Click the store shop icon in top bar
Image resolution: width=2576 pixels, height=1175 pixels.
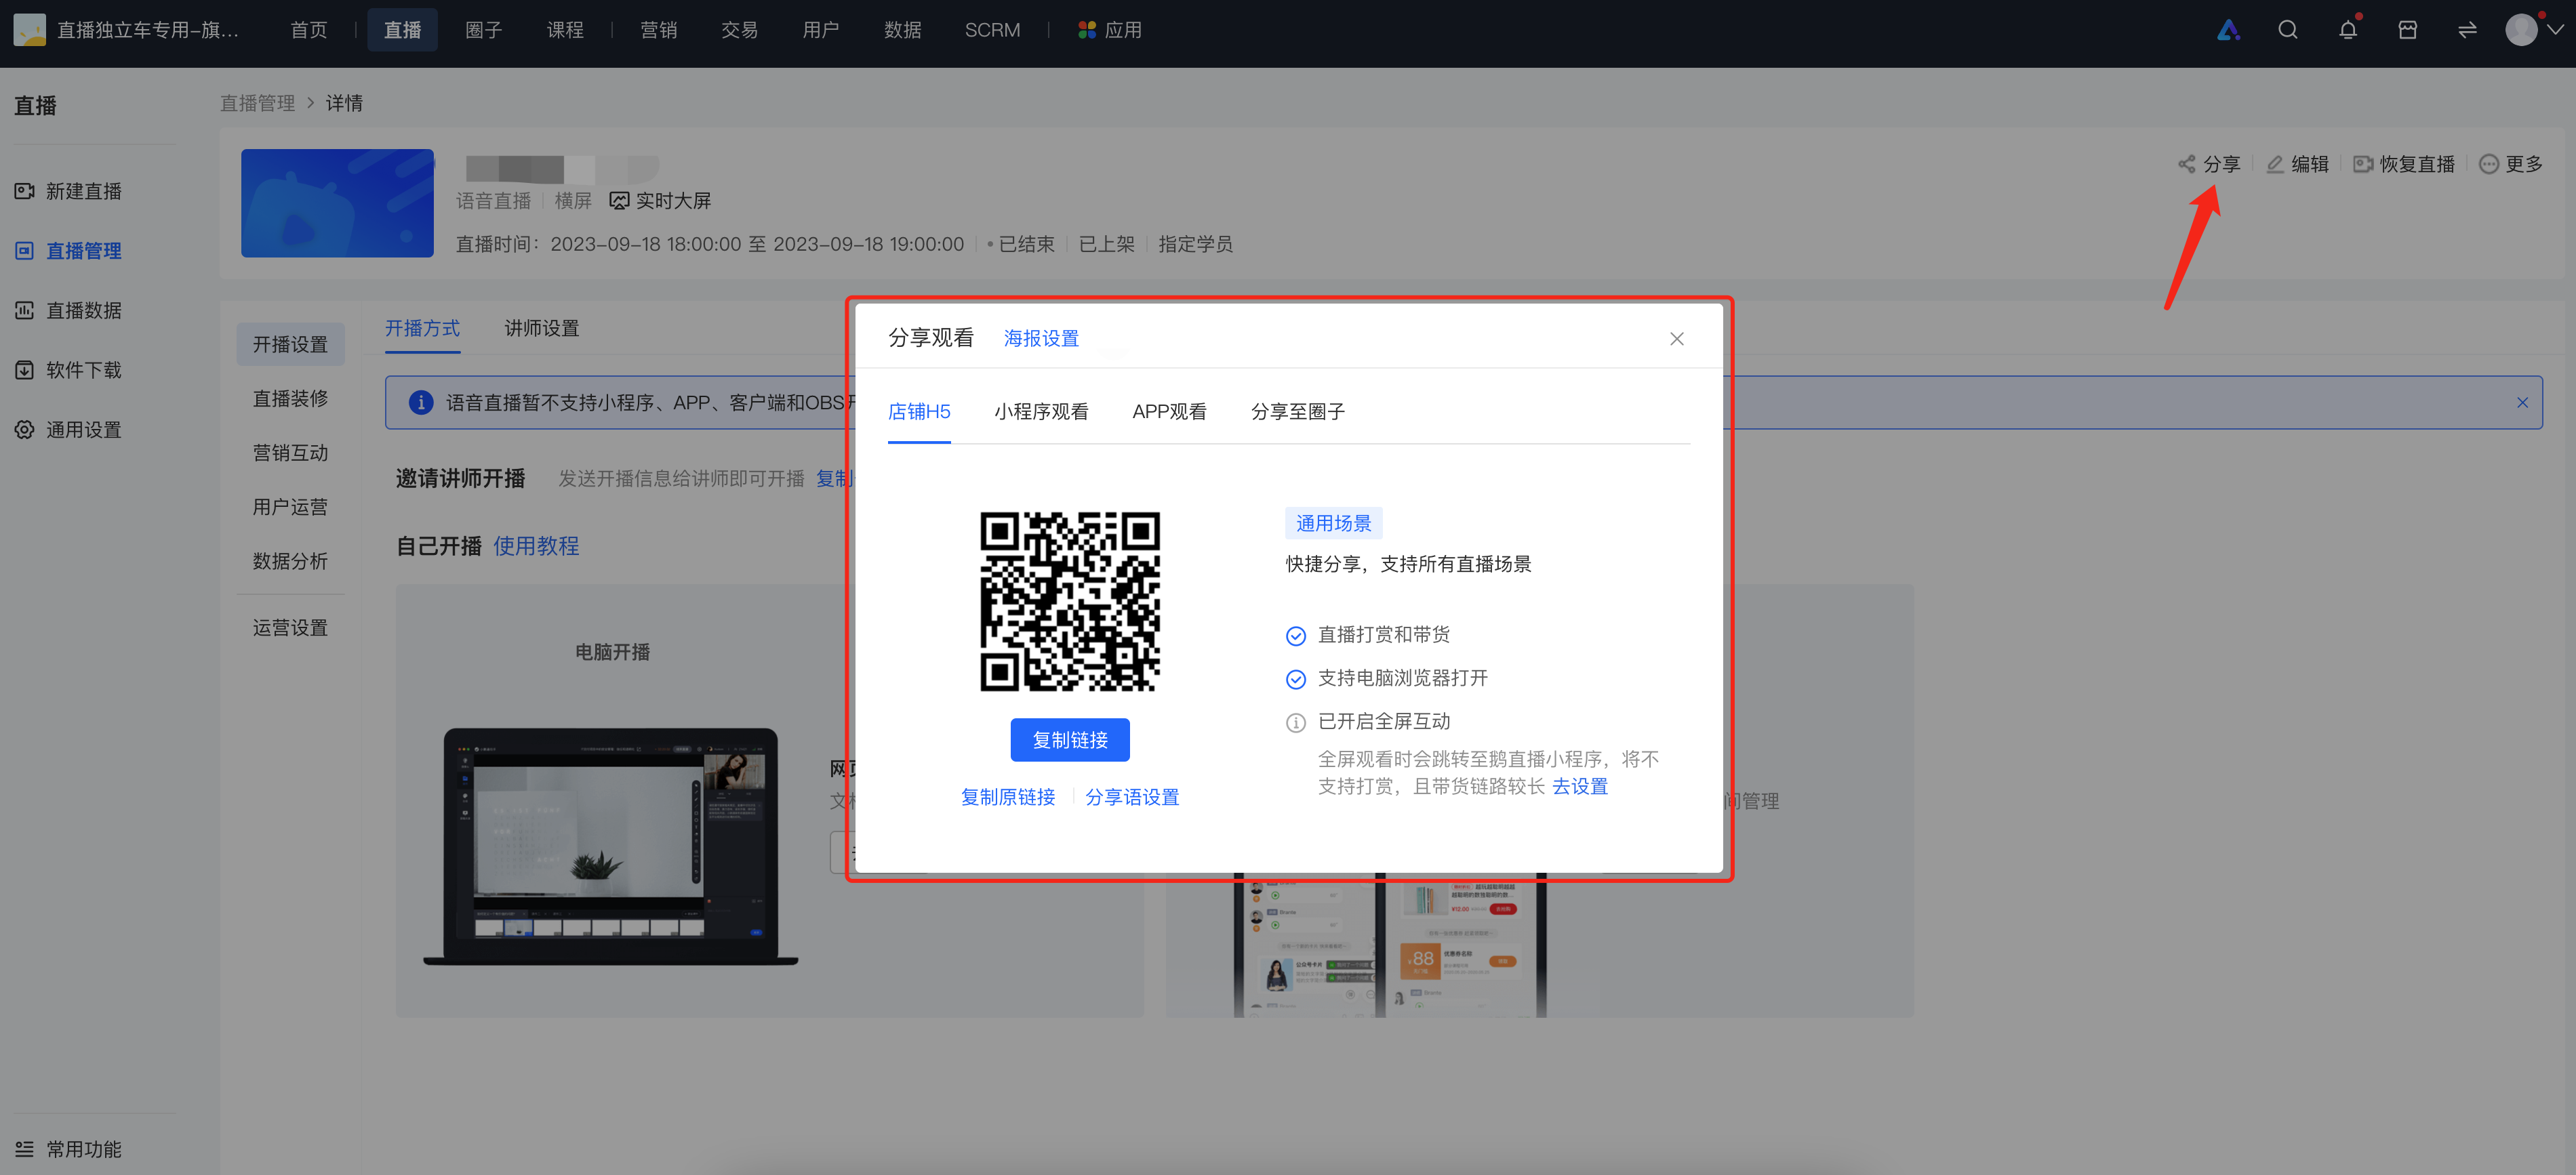point(2407,30)
